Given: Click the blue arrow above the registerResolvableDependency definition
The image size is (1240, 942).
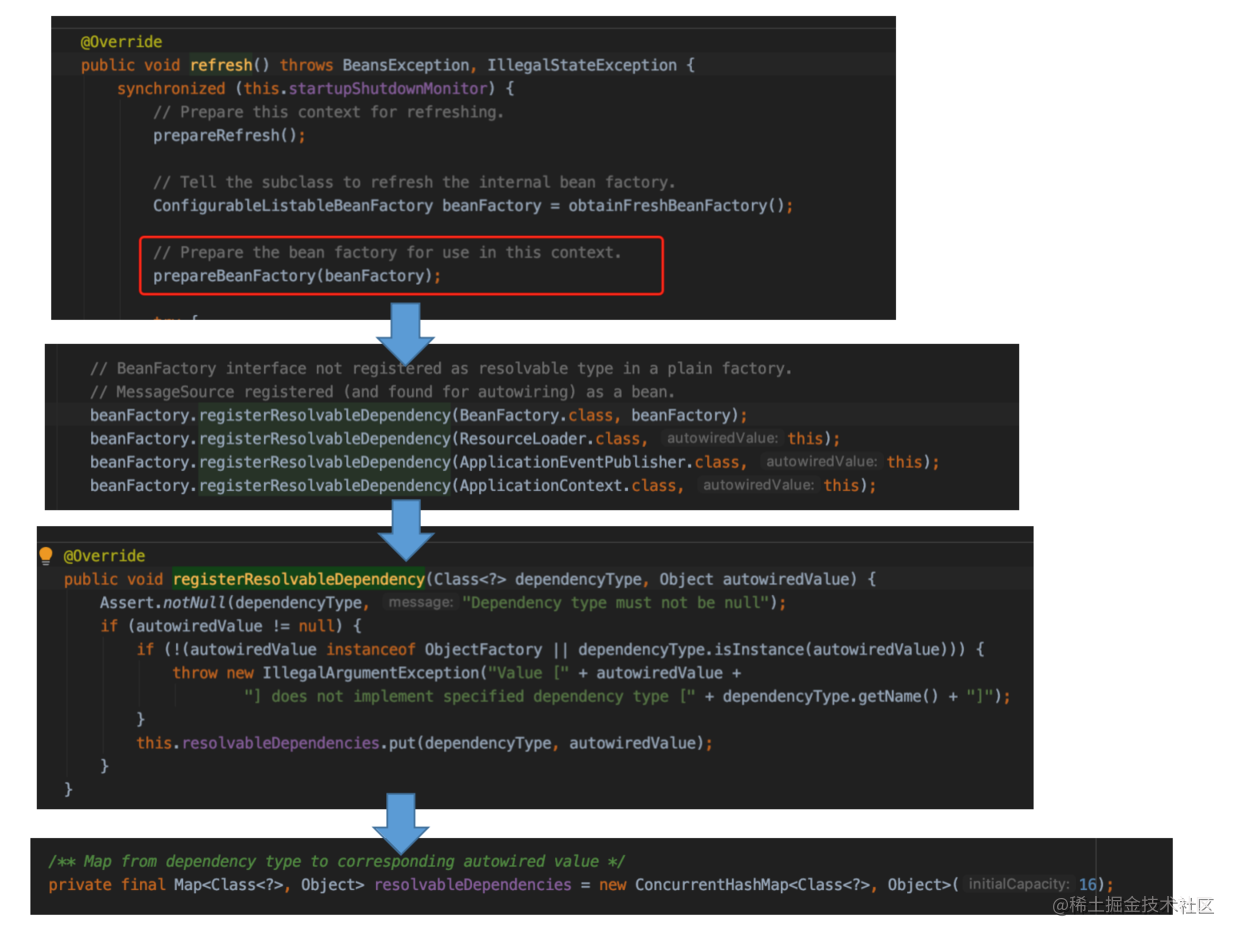Looking at the screenshot, I should [405, 530].
